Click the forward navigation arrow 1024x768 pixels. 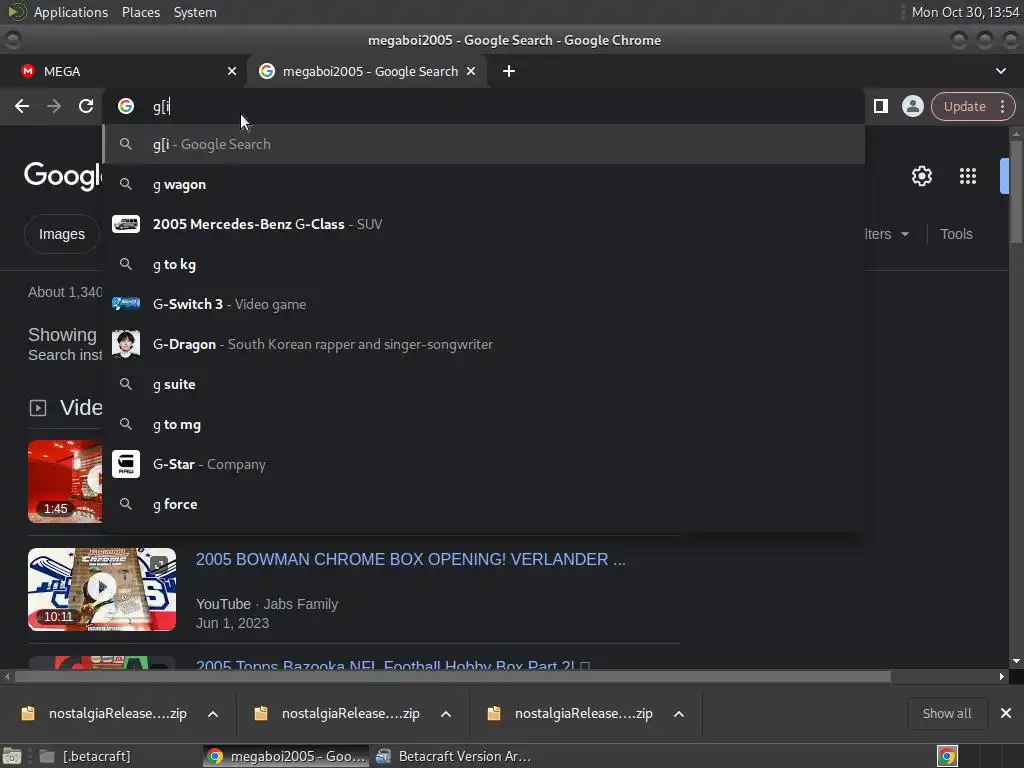click(x=54, y=106)
